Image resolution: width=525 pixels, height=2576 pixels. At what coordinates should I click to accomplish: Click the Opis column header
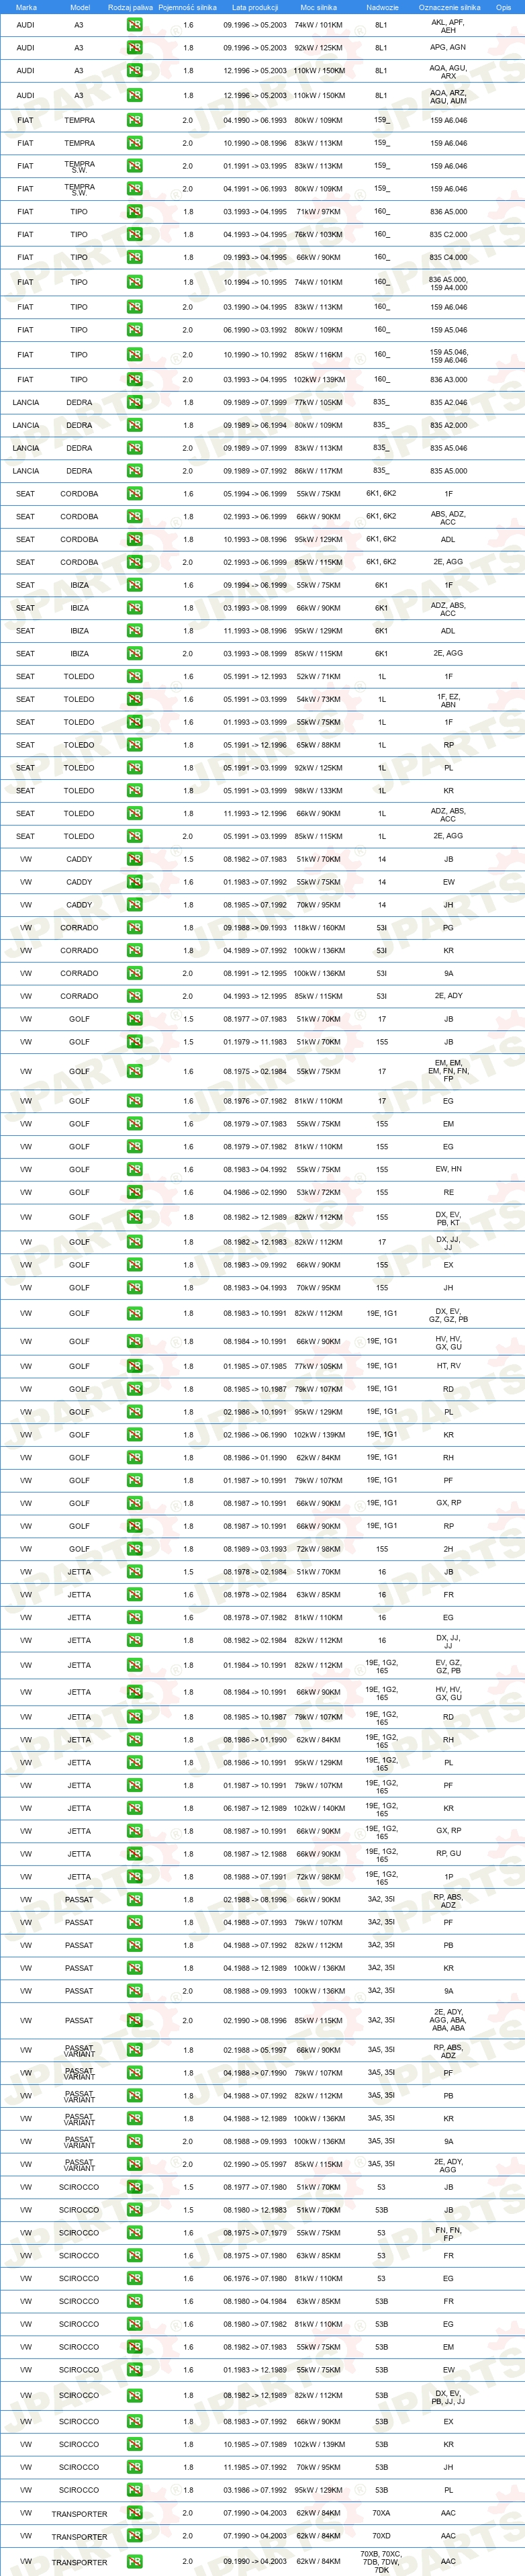tap(503, 7)
